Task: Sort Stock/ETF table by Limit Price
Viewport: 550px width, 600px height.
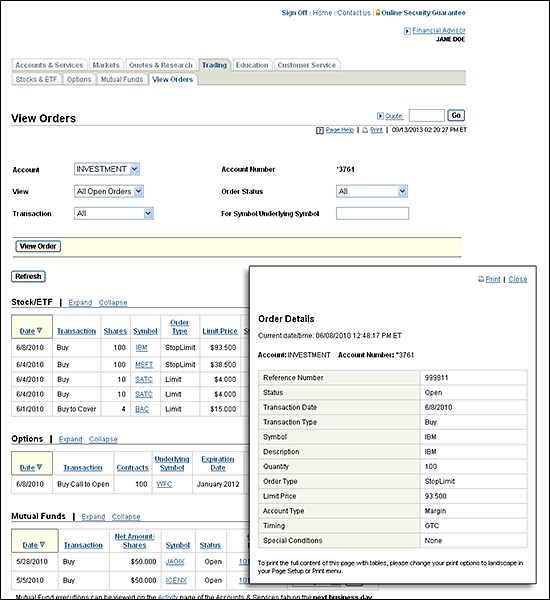Action: (220, 331)
